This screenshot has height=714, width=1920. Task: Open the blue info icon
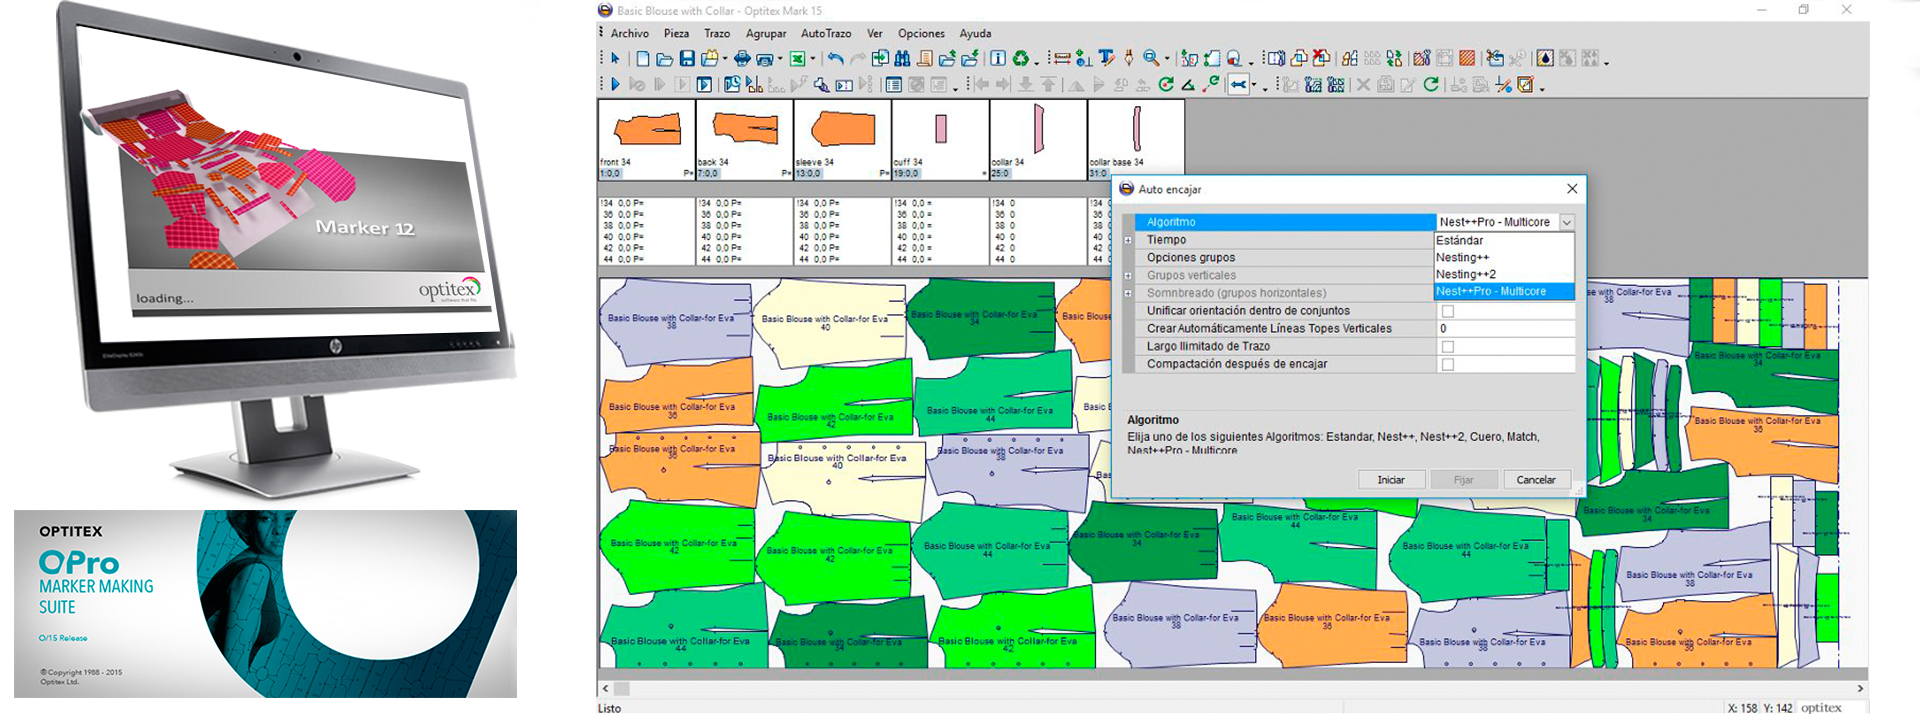pyautogui.click(x=998, y=59)
